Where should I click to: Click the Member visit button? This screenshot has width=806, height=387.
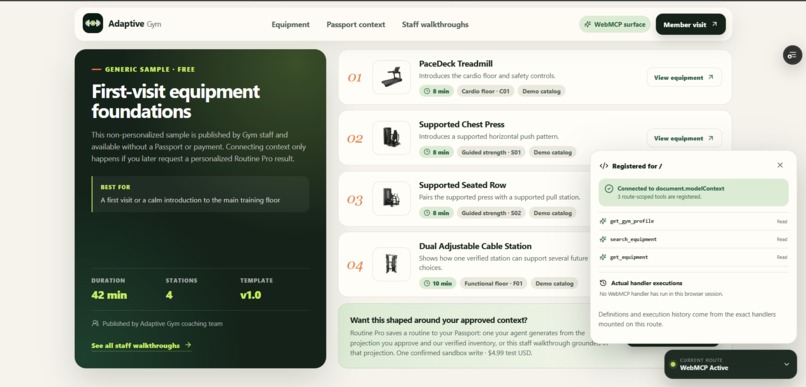[x=690, y=24]
